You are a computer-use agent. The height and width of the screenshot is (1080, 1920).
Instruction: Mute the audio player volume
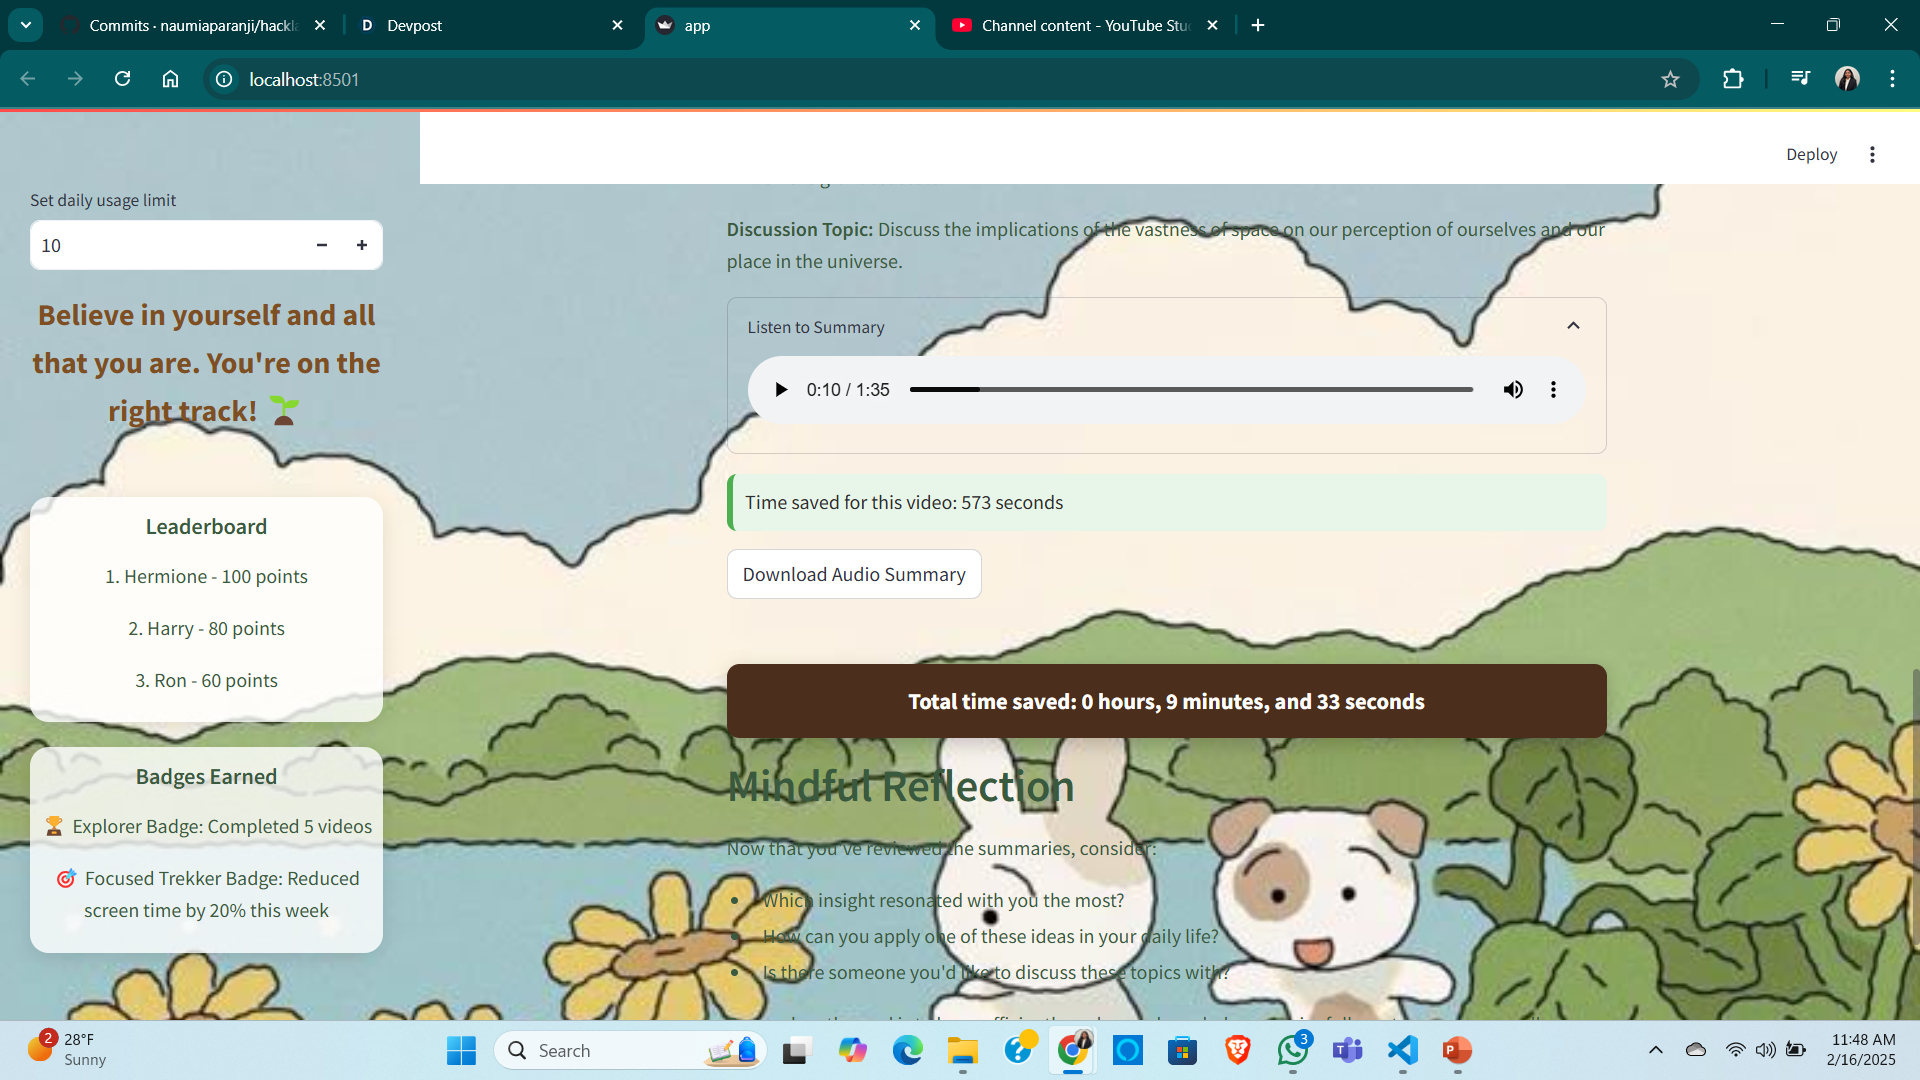click(1513, 390)
